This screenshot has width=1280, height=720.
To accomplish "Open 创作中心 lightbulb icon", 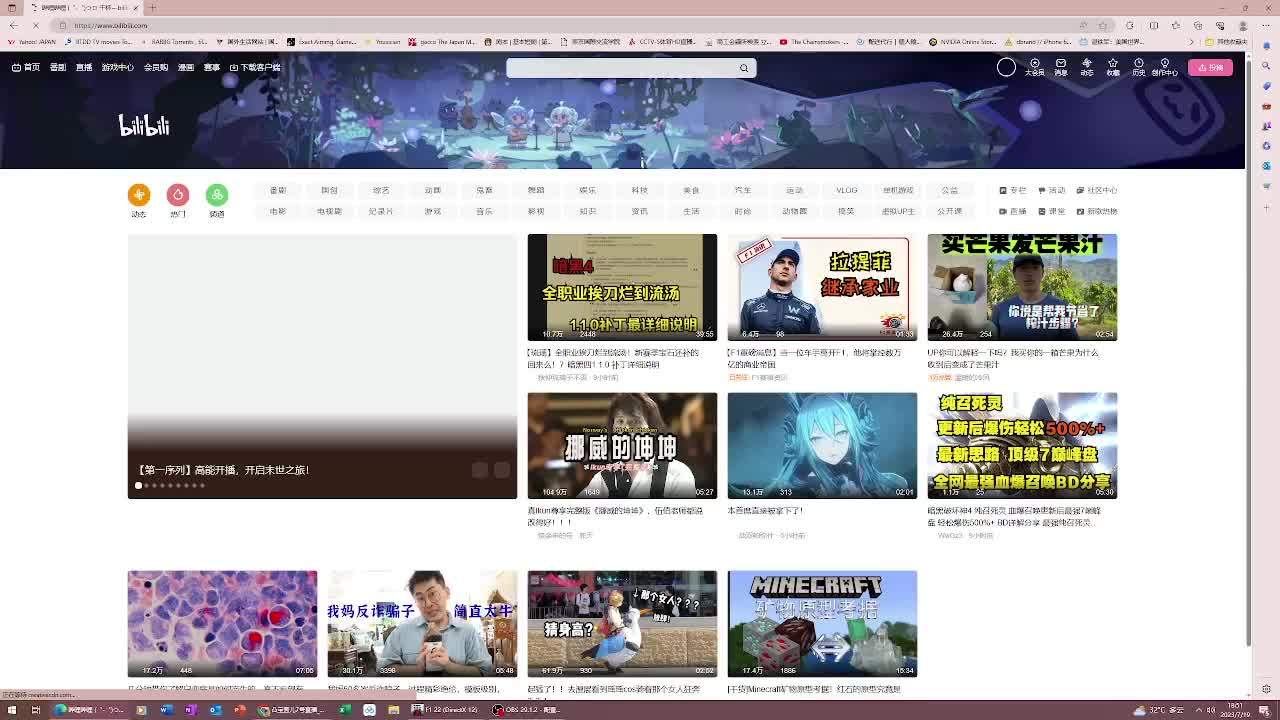I will tap(1164, 64).
